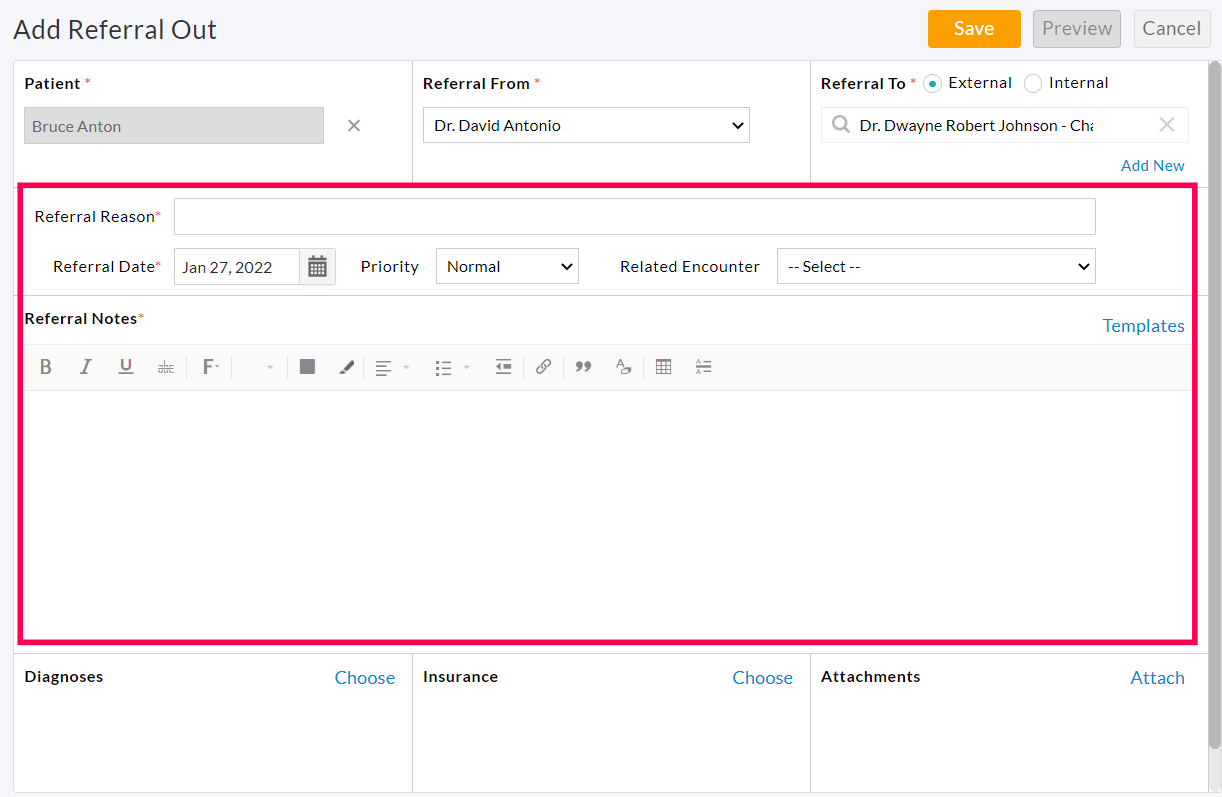Open Templates for referral notes
This screenshot has height=797, width=1222.
pyautogui.click(x=1143, y=325)
